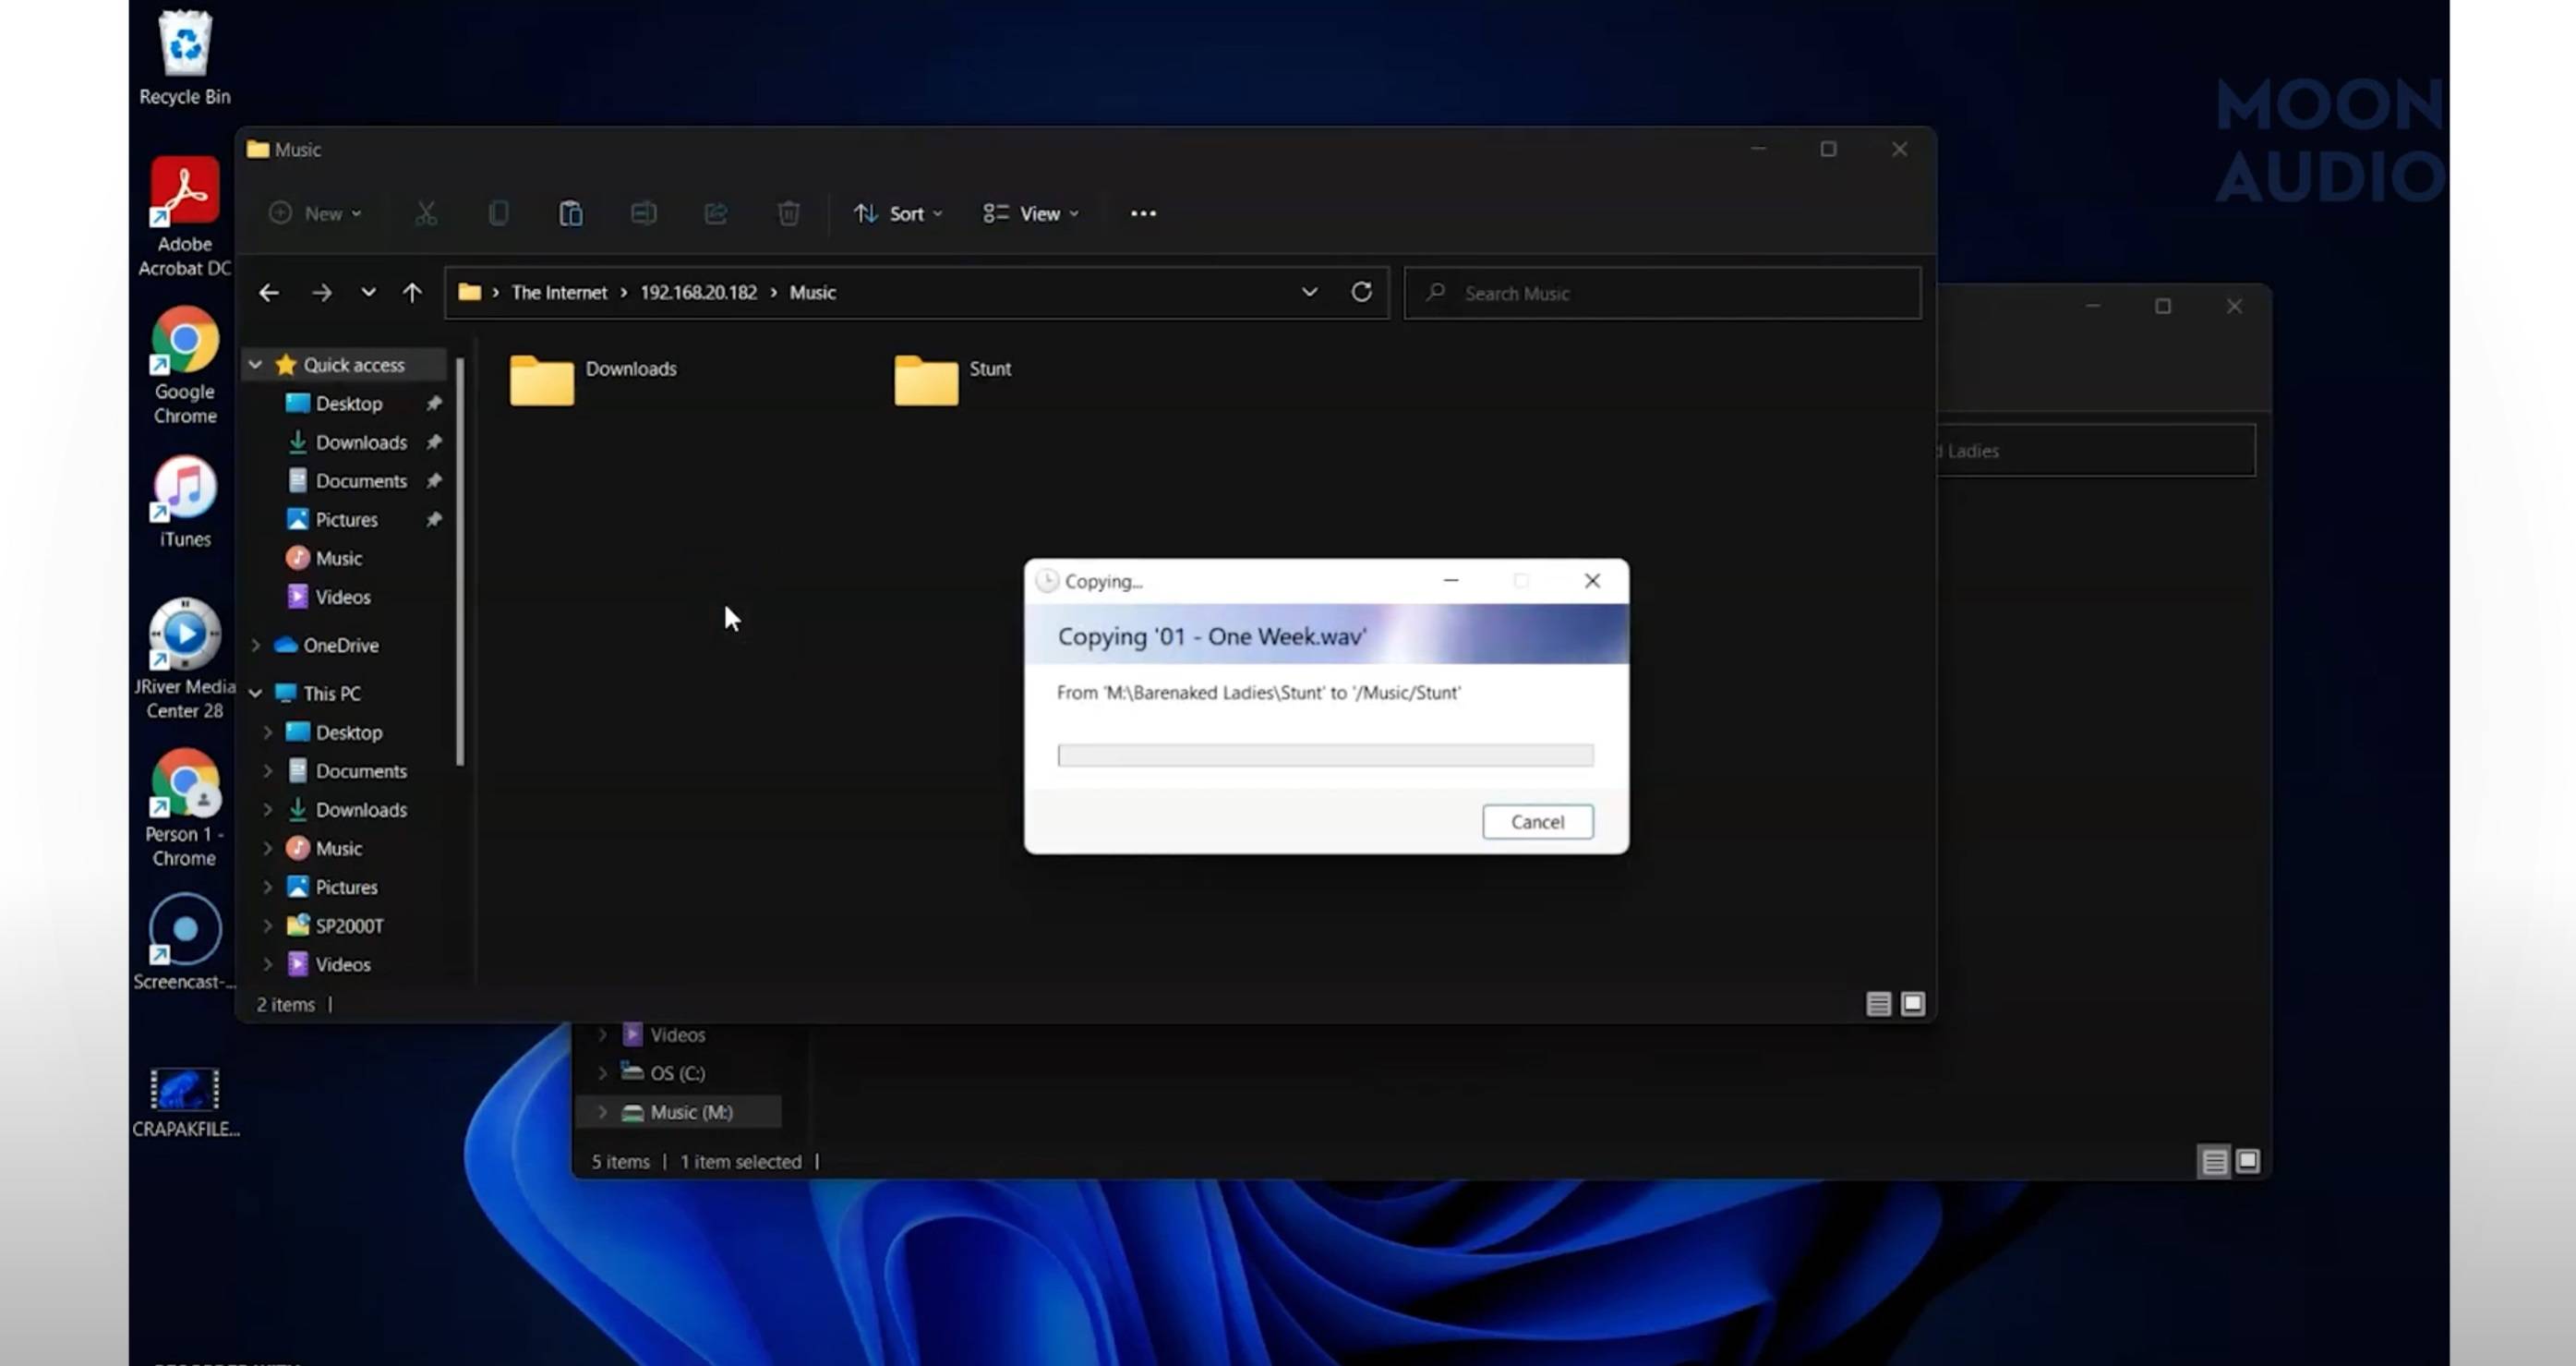This screenshot has width=2576, height=1366.
Task: Expand Music (M:) in the rear window
Action: pos(602,1112)
